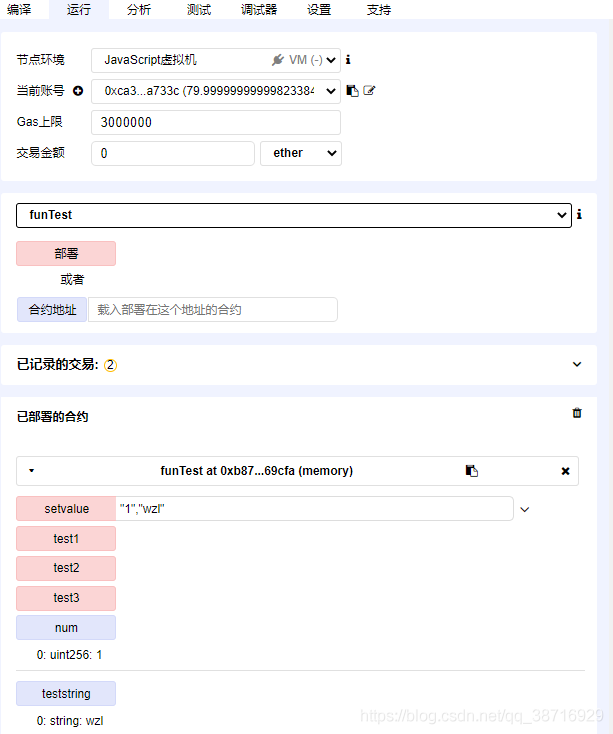
Task: Copy the current account address
Action: click(352, 91)
